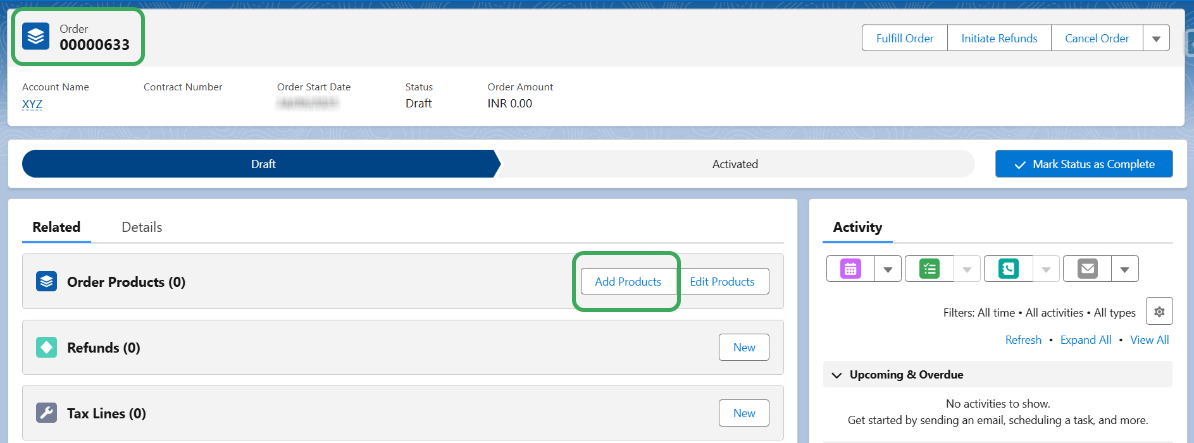Open activity timeline settings gear
This screenshot has height=443, width=1194.
[x=1159, y=312]
